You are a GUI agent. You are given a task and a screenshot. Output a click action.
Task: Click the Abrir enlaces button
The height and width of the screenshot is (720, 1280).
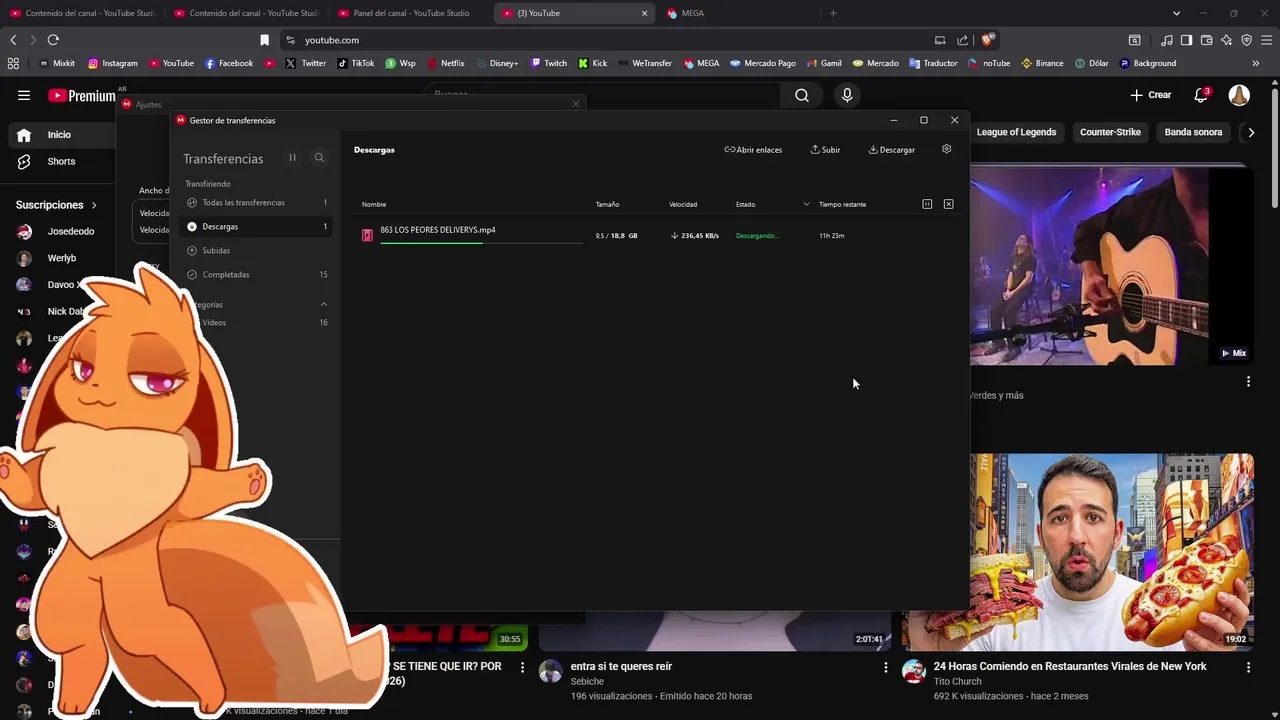tap(753, 150)
